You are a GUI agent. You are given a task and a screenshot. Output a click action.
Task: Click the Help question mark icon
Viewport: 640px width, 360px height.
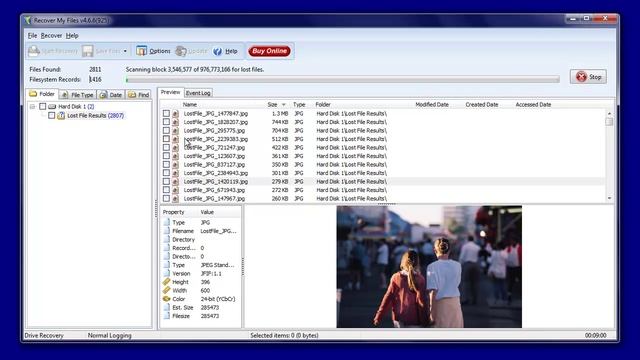218,51
